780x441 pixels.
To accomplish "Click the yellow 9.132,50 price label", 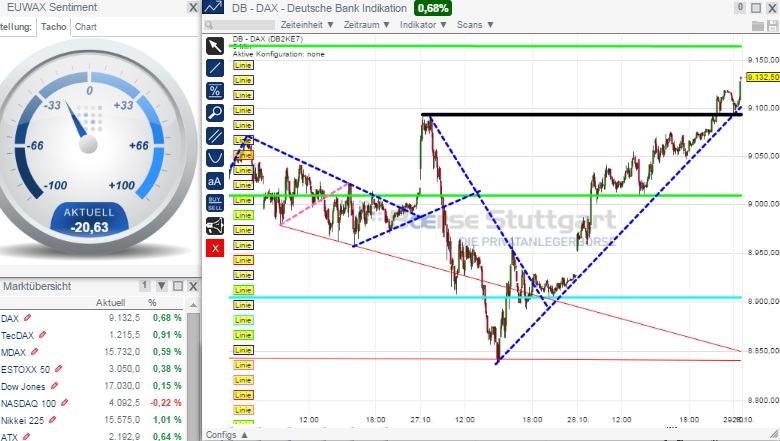I will pyautogui.click(x=763, y=77).
